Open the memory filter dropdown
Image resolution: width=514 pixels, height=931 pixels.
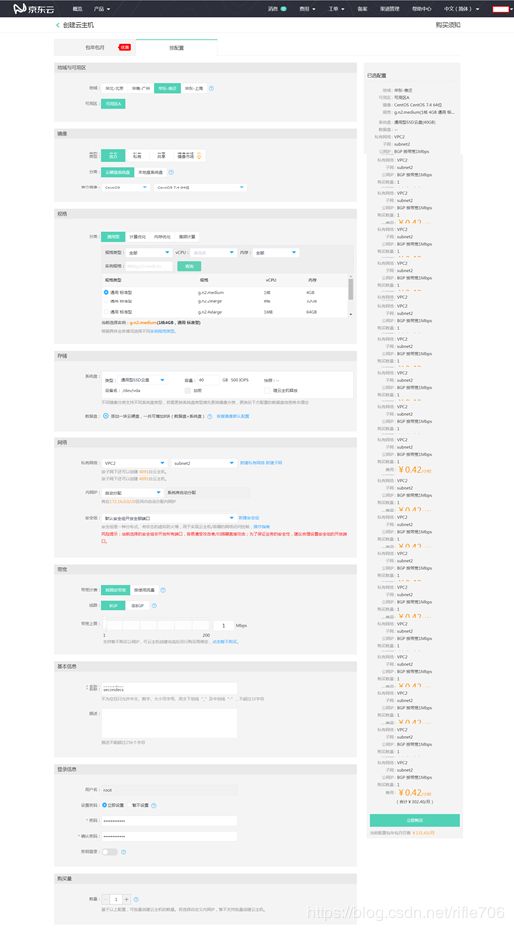pos(275,252)
